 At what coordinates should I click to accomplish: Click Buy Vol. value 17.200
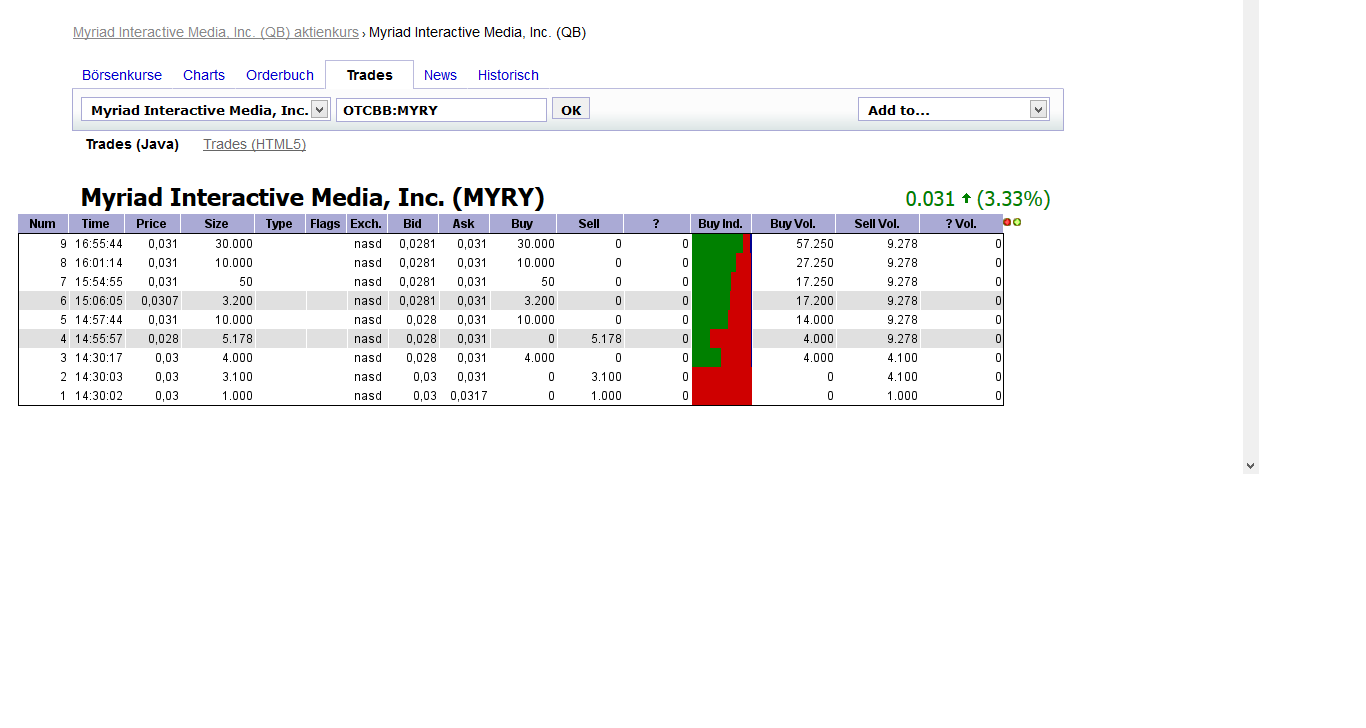click(815, 301)
